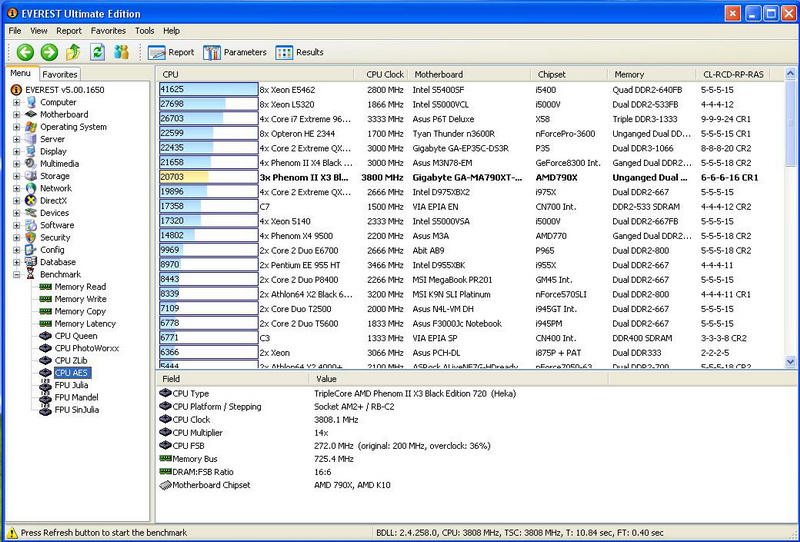
Task: Expand the Software tree node
Action: pyautogui.click(x=16, y=225)
